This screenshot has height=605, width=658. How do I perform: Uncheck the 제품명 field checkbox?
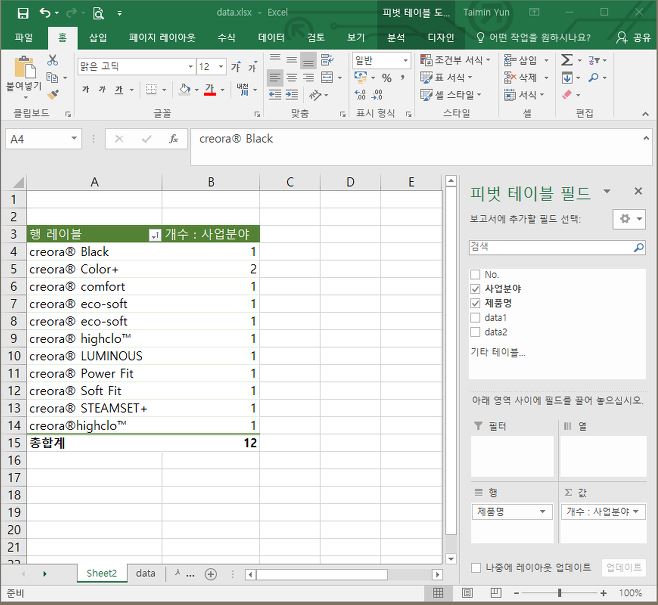click(475, 303)
